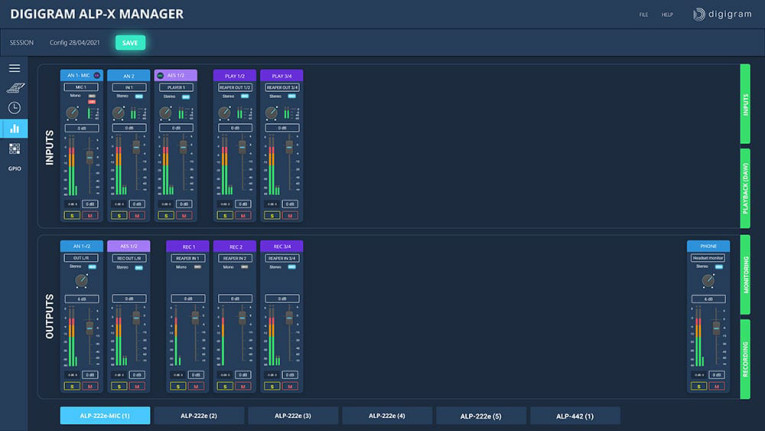Open the clock settings sidebar icon
The height and width of the screenshot is (431, 765).
click(x=14, y=108)
